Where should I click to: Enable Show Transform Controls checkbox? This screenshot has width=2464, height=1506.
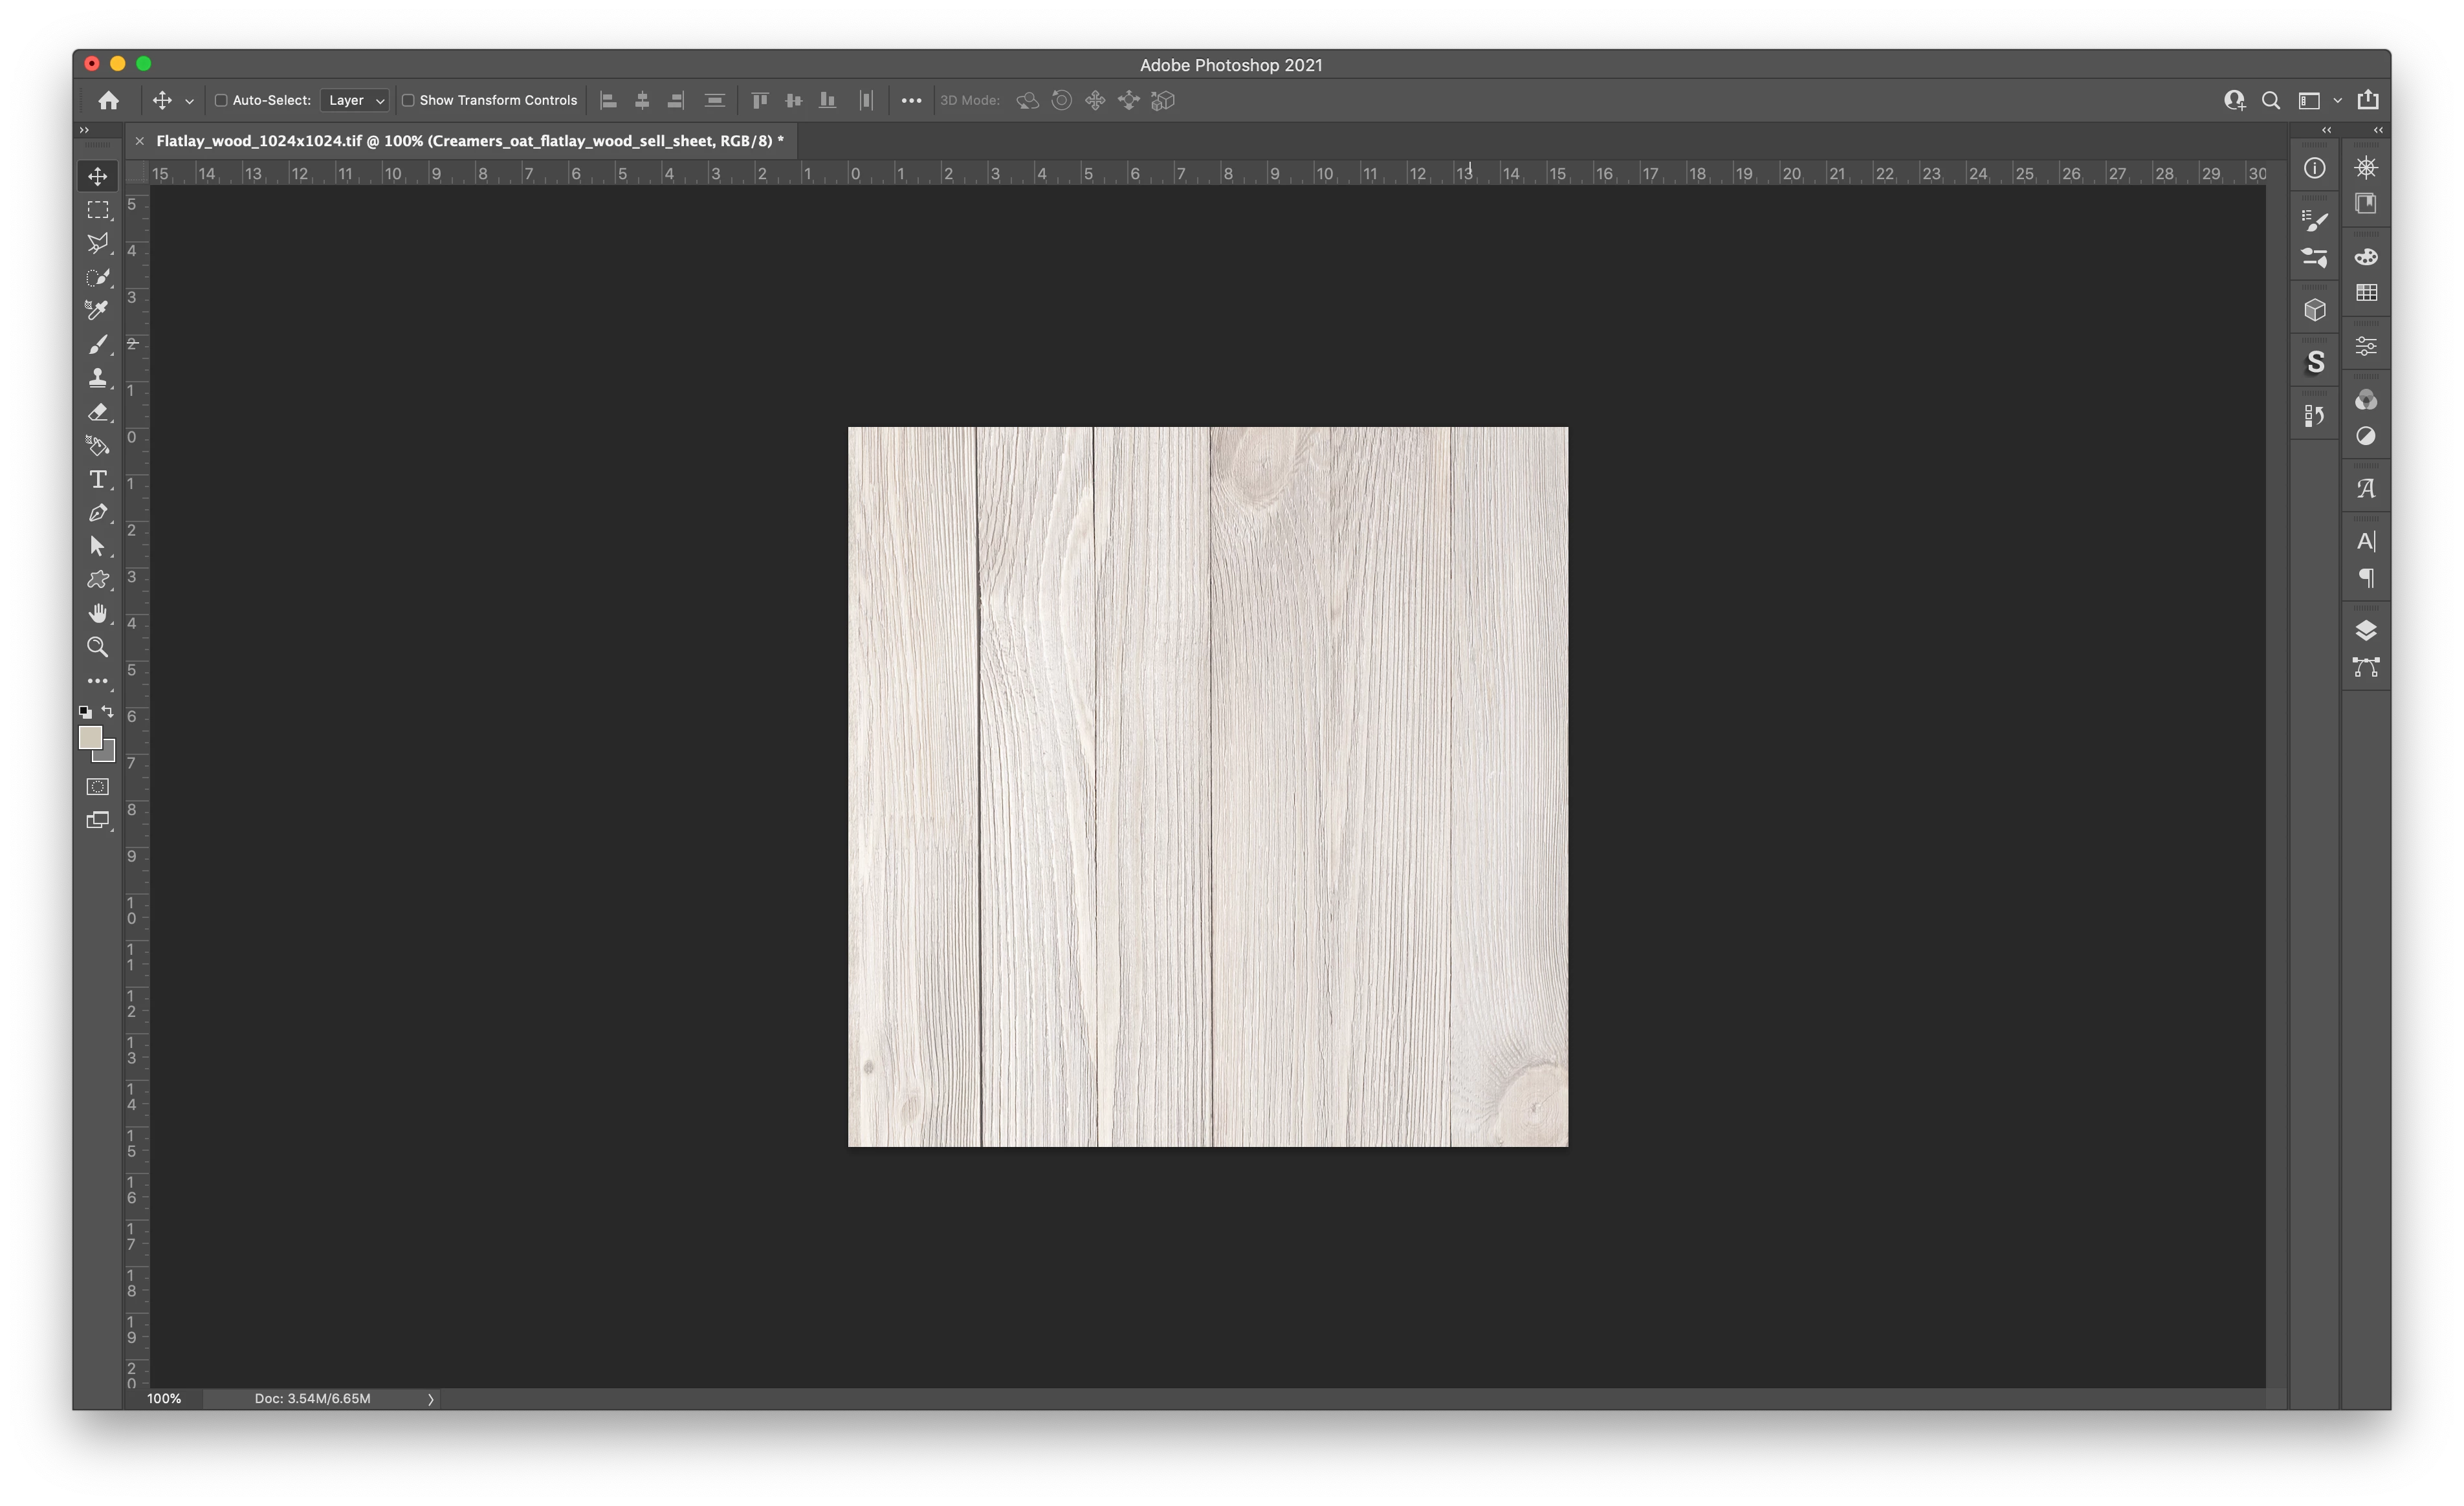pos(408,100)
